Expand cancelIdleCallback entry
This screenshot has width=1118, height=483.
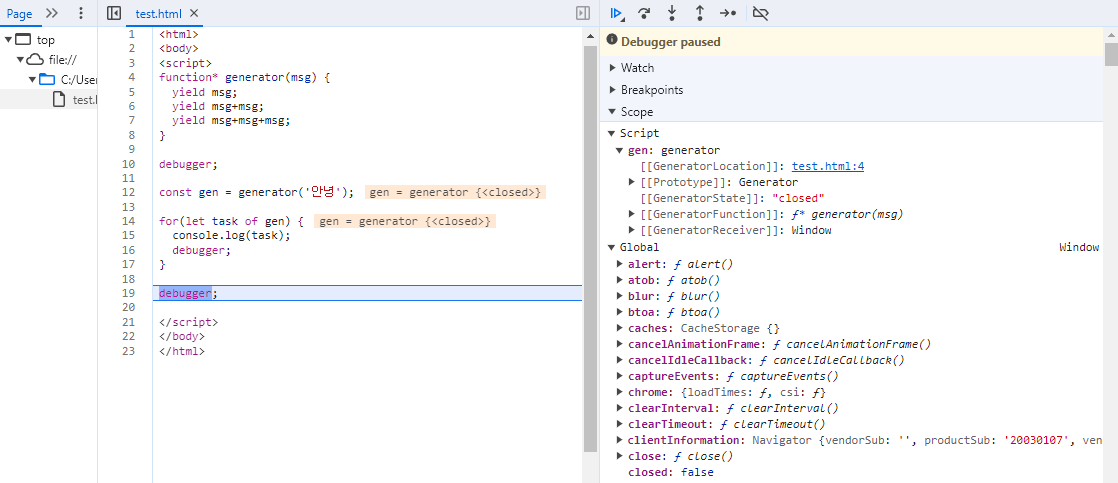pos(620,360)
